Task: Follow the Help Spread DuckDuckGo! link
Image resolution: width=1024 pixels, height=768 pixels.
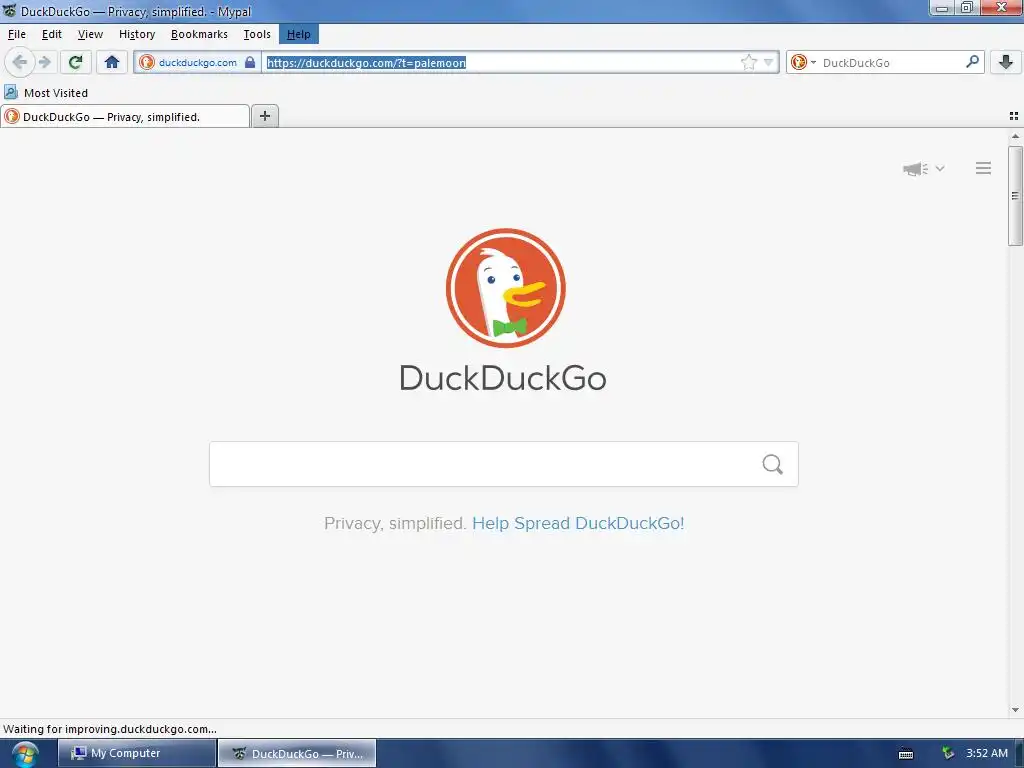Action: [578, 523]
